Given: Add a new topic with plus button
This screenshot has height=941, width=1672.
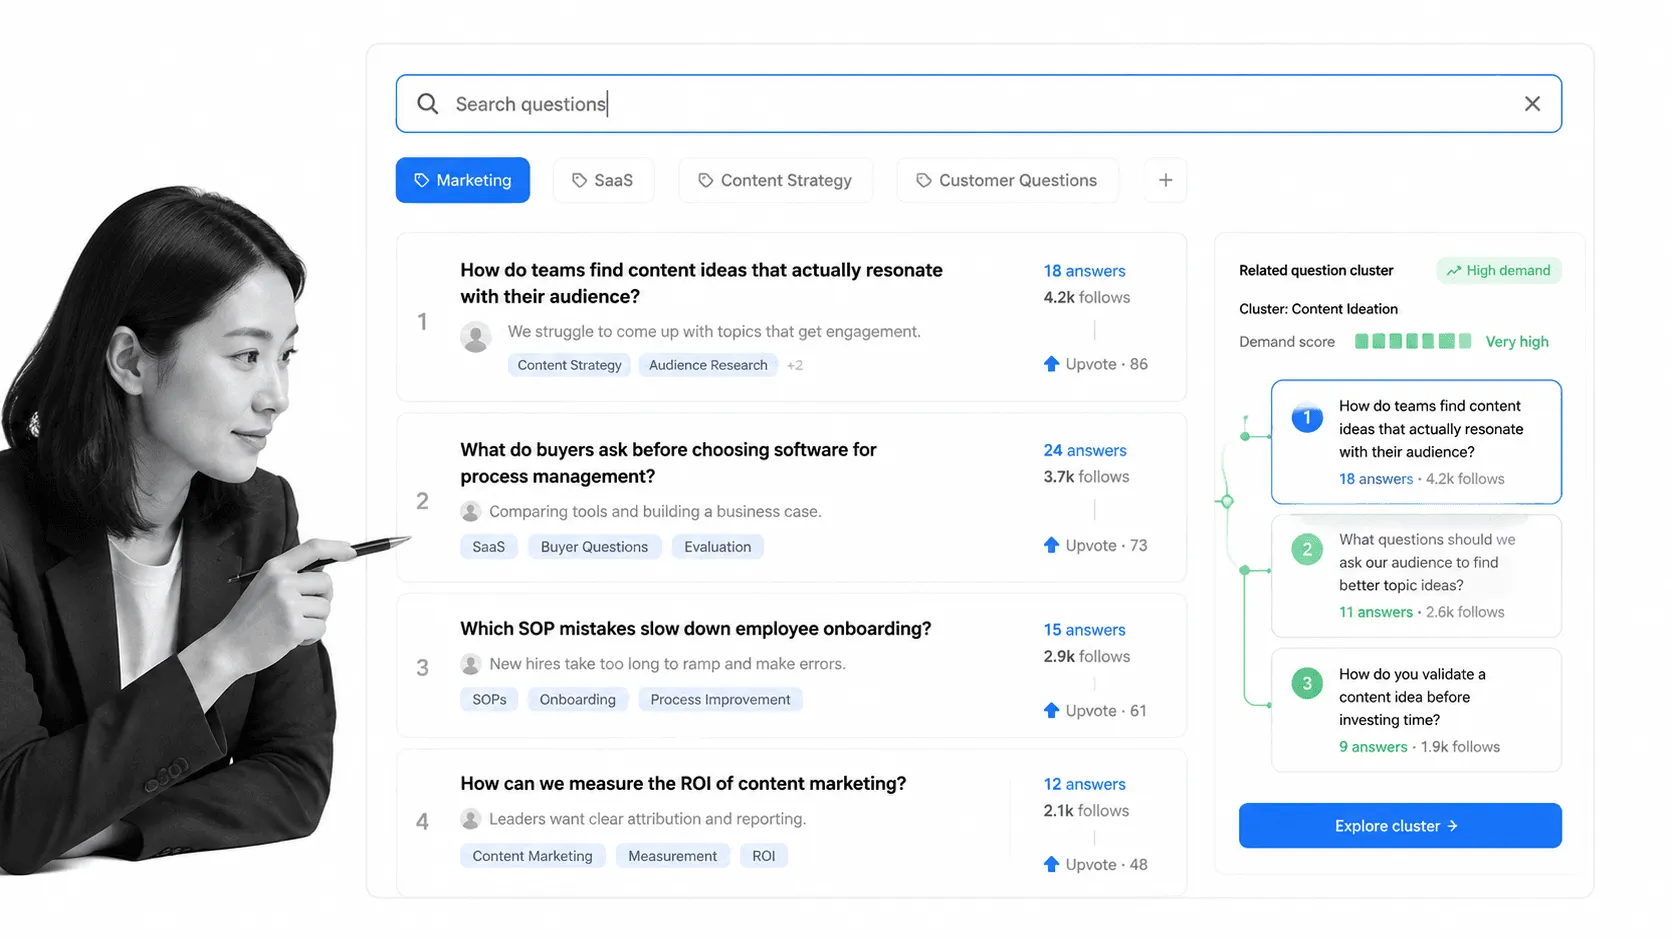Looking at the screenshot, I should point(1165,180).
